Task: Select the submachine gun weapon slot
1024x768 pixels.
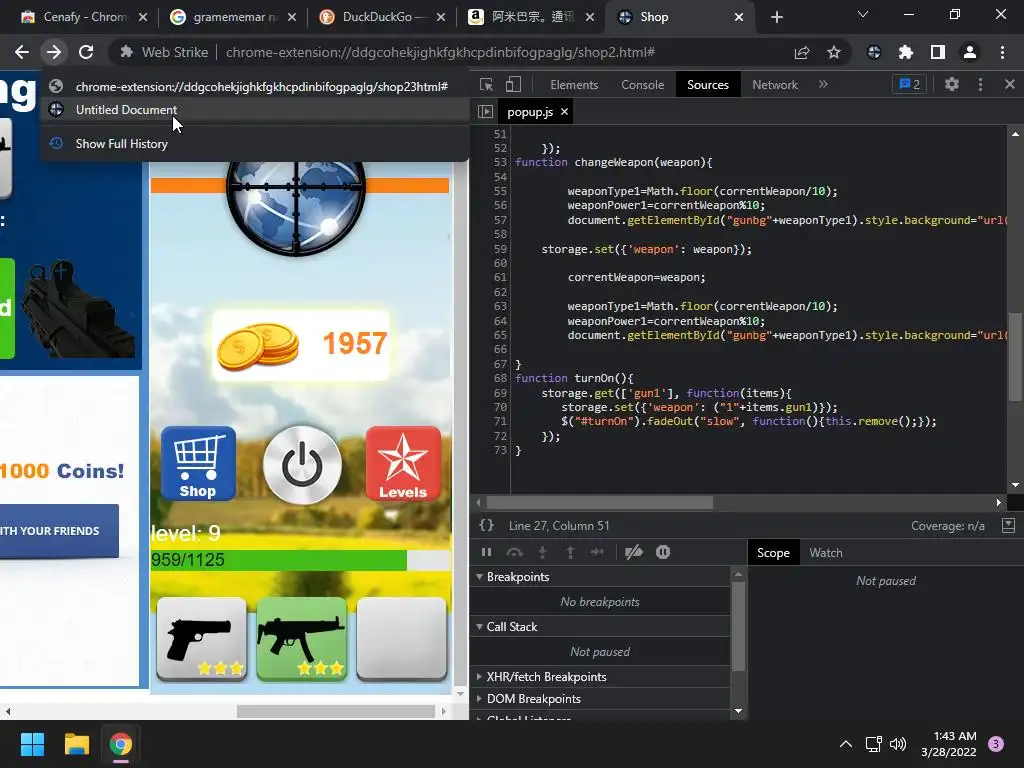Action: click(301, 639)
